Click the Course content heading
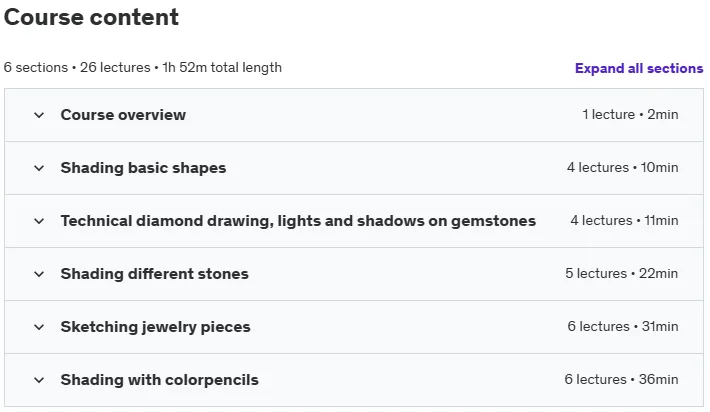 (91, 17)
